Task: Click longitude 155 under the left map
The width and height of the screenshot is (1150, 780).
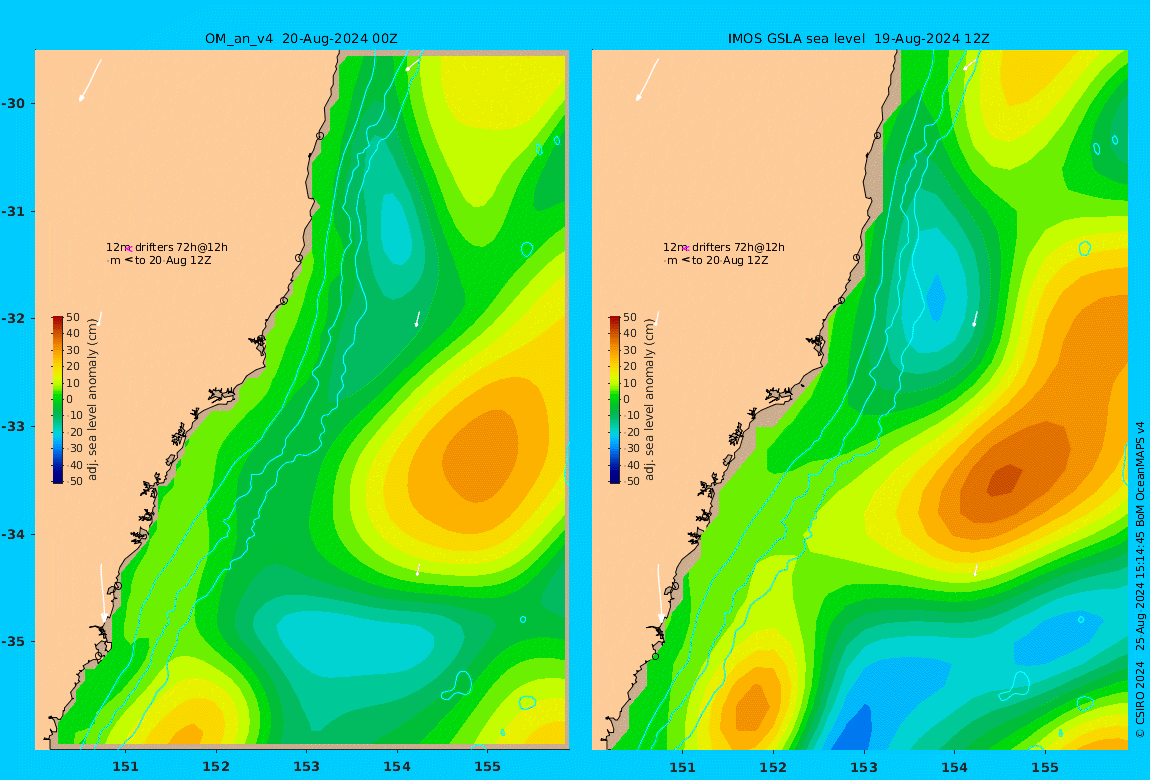Action: click(x=488, y=767)
